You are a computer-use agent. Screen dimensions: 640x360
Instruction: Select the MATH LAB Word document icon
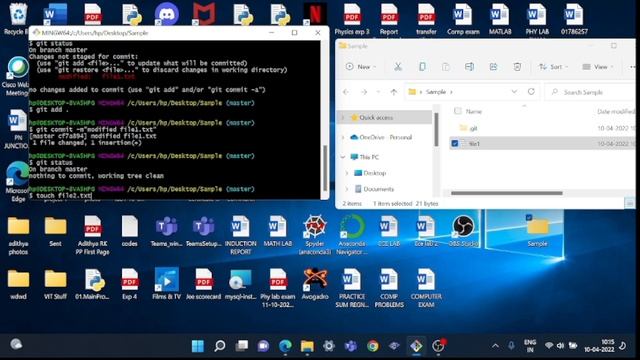pyautogui.click(x=278, y=231)
